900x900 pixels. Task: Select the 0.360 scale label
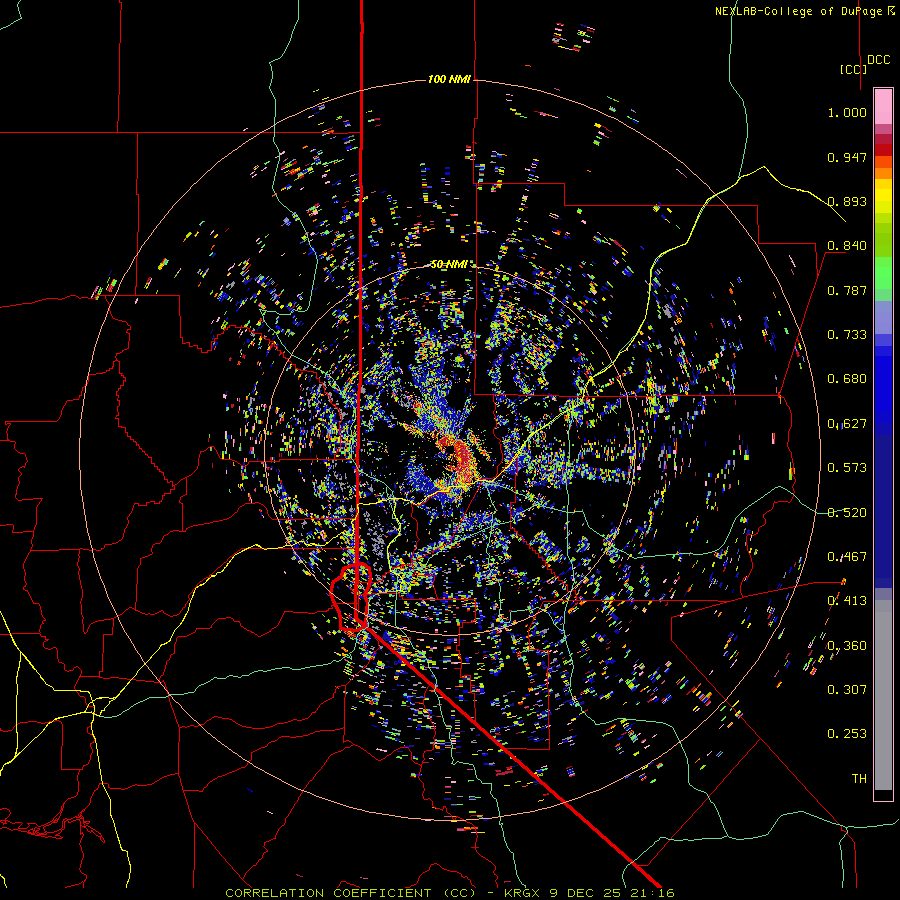[x=847, y=646]
